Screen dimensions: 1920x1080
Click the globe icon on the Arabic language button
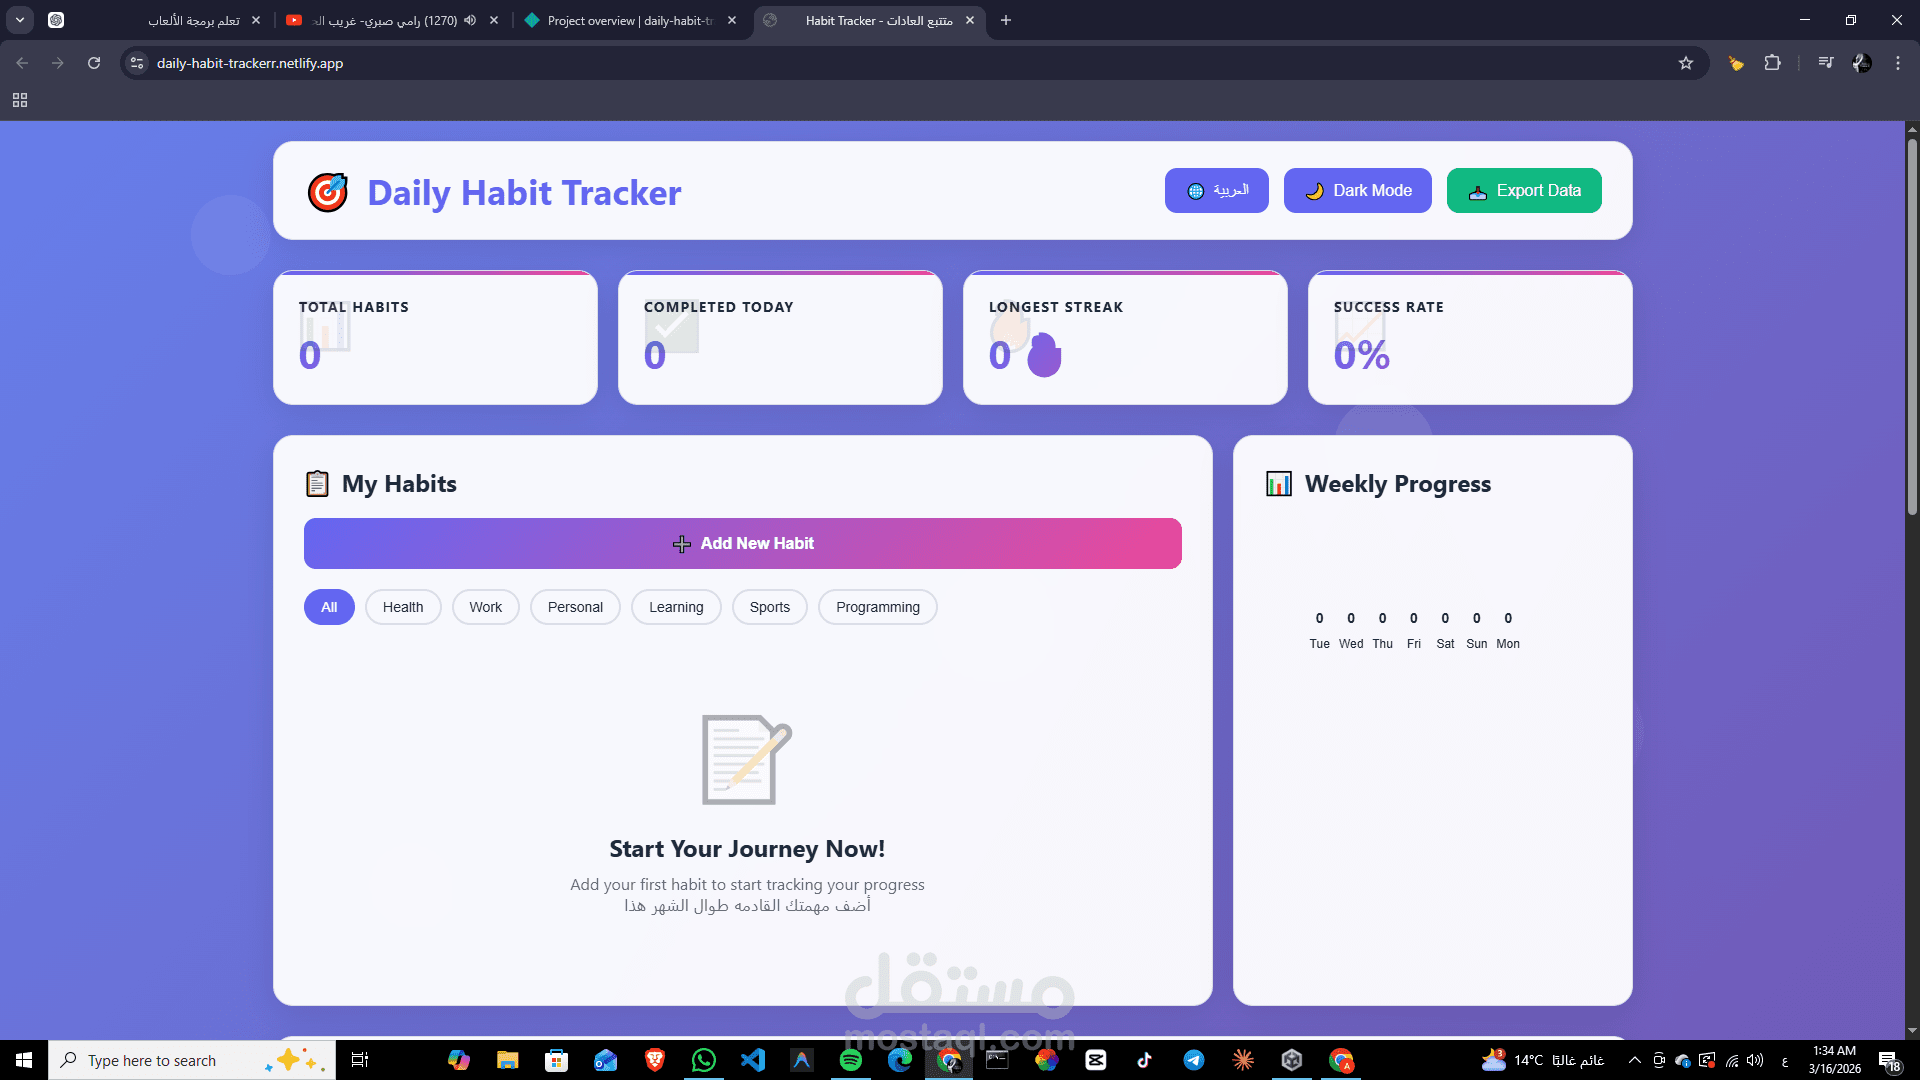[x=1195, y=190]
